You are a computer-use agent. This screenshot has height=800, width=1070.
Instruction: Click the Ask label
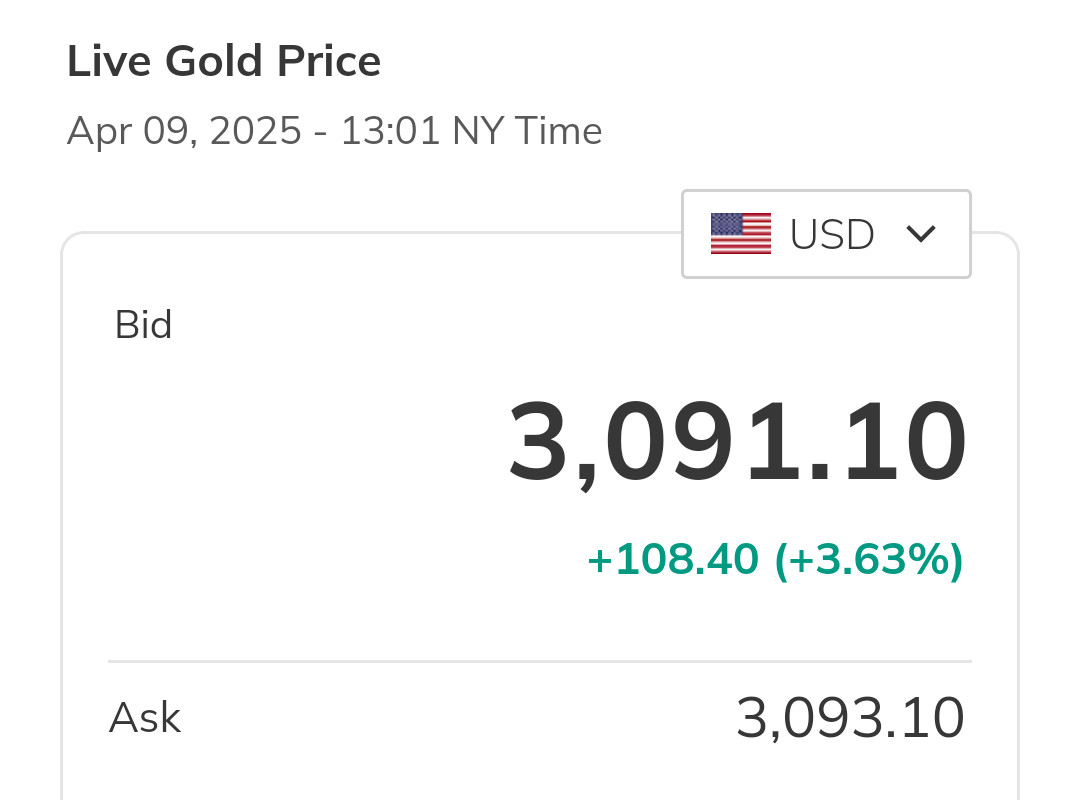pos(145,718)
